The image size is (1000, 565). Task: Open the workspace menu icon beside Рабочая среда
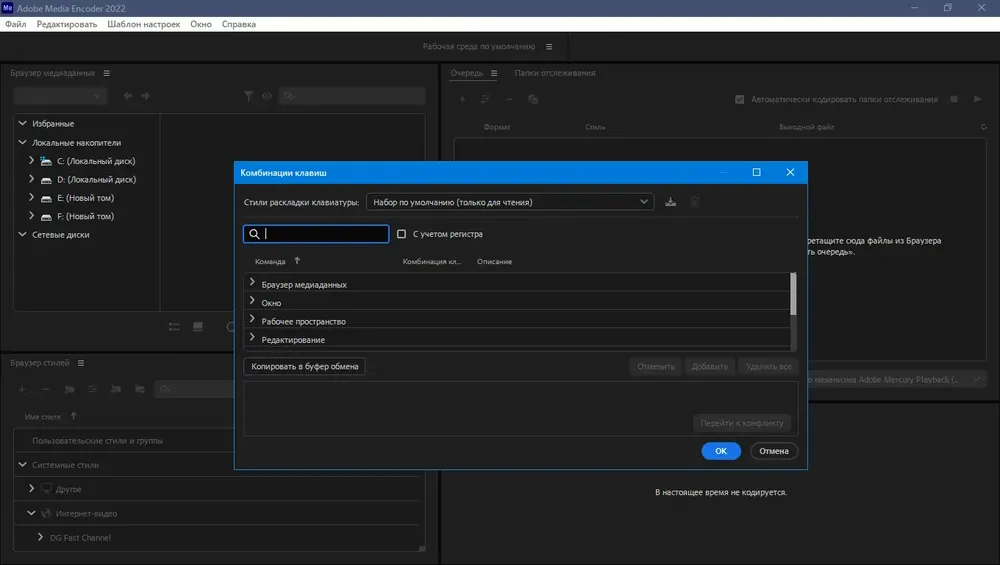click(x=549, y=47)
